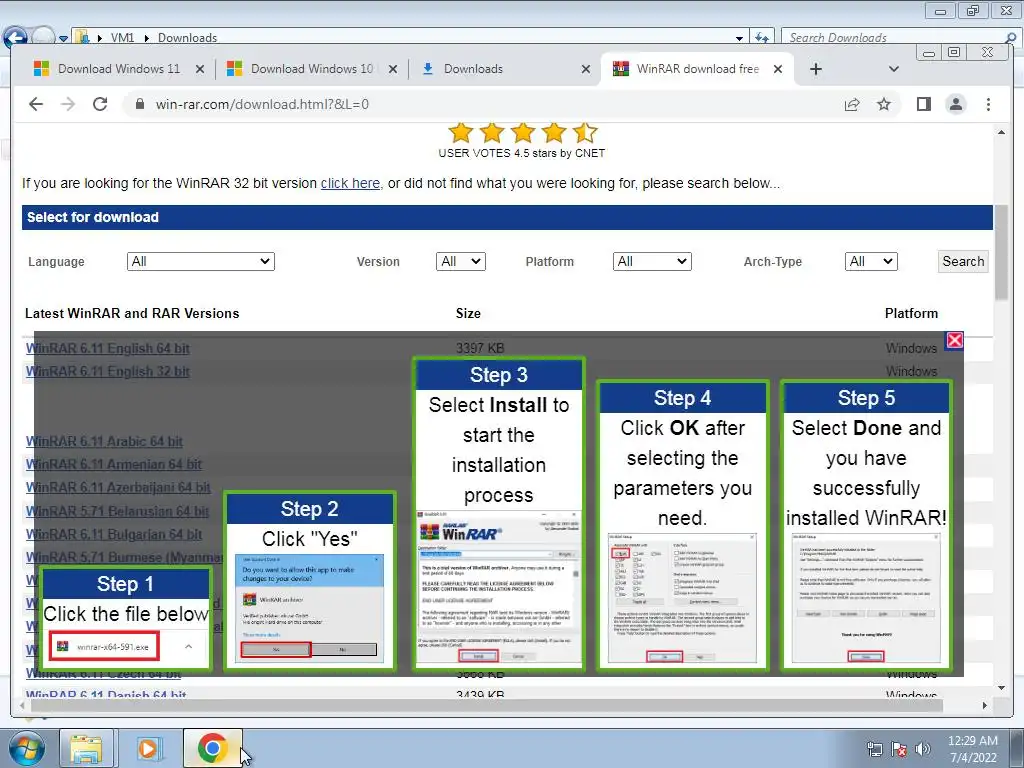Click WinRAR 6.11 English 32 bit link
The image size is (1024, 768).
point(108,372)
